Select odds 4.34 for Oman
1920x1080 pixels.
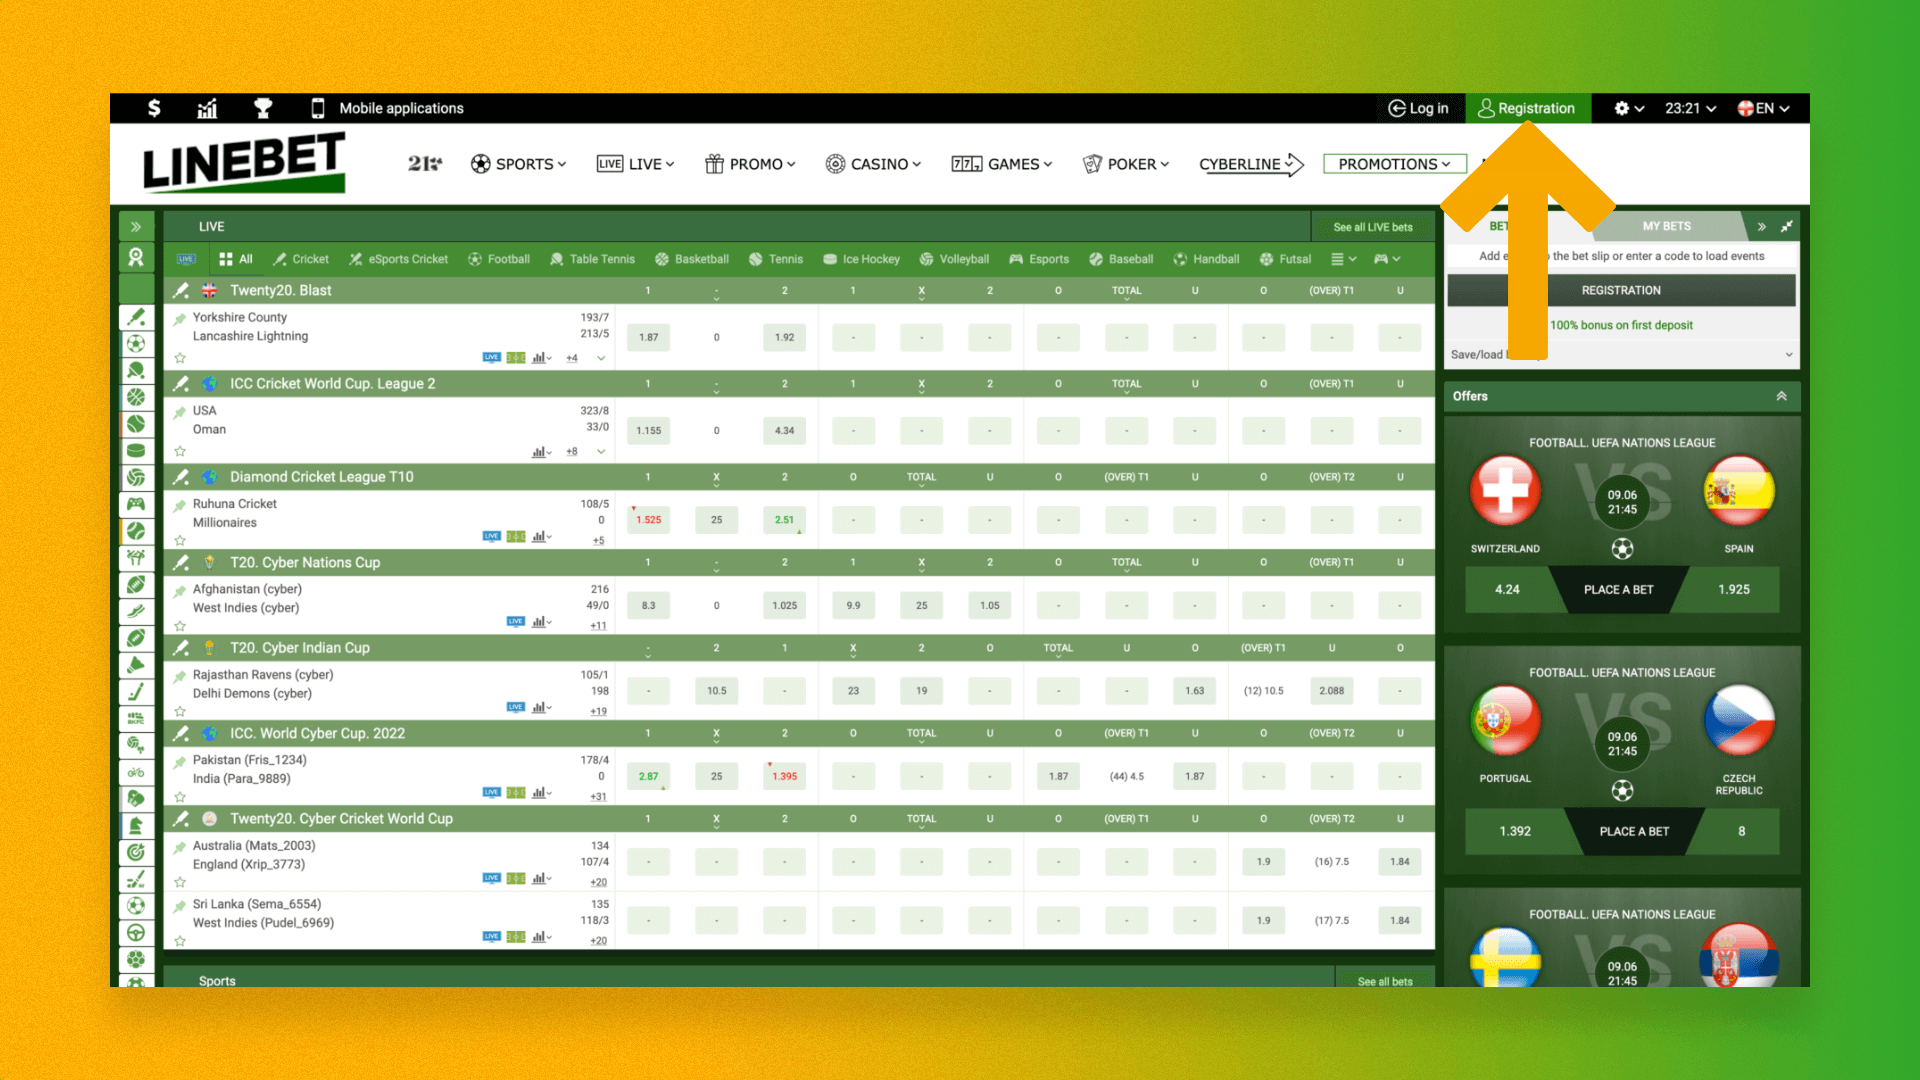785,430
